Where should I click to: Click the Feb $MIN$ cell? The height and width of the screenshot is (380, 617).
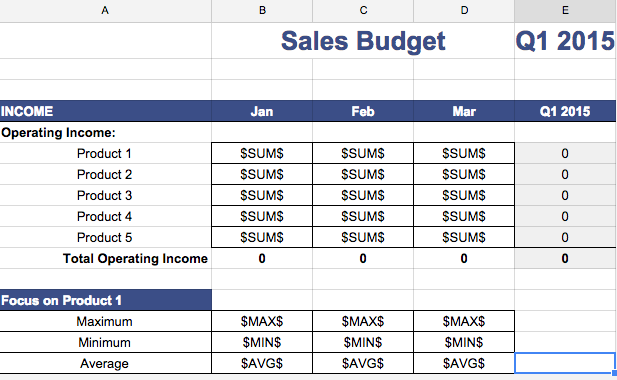(x=363, y=343)
